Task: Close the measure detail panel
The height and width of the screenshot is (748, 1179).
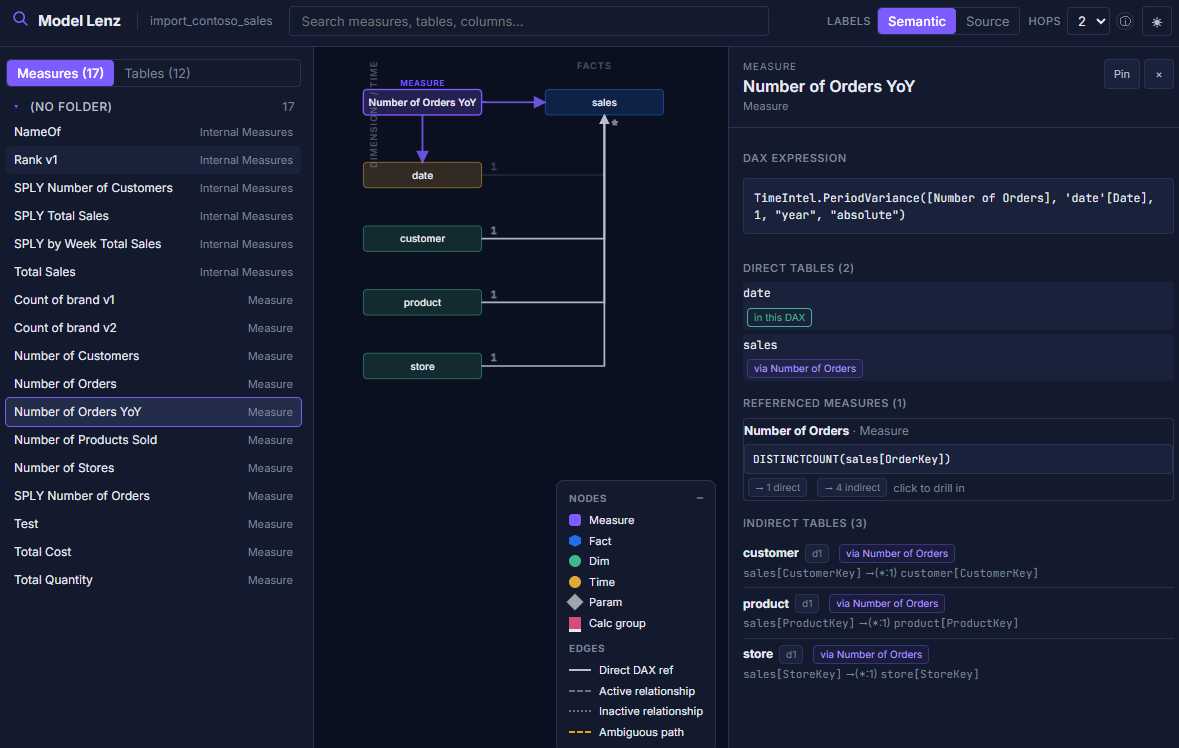Action: 1159,74
